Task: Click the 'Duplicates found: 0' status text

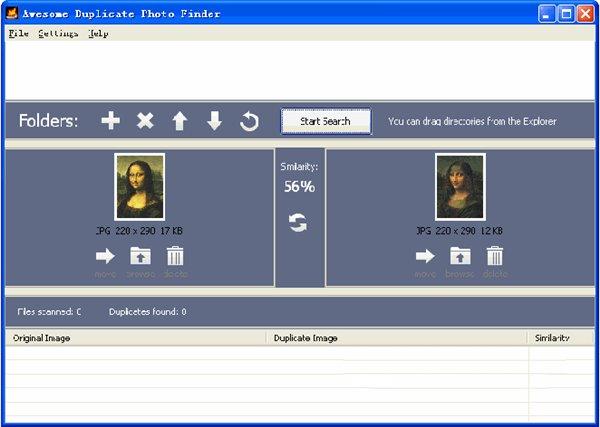Action: [x=148, y=312]
